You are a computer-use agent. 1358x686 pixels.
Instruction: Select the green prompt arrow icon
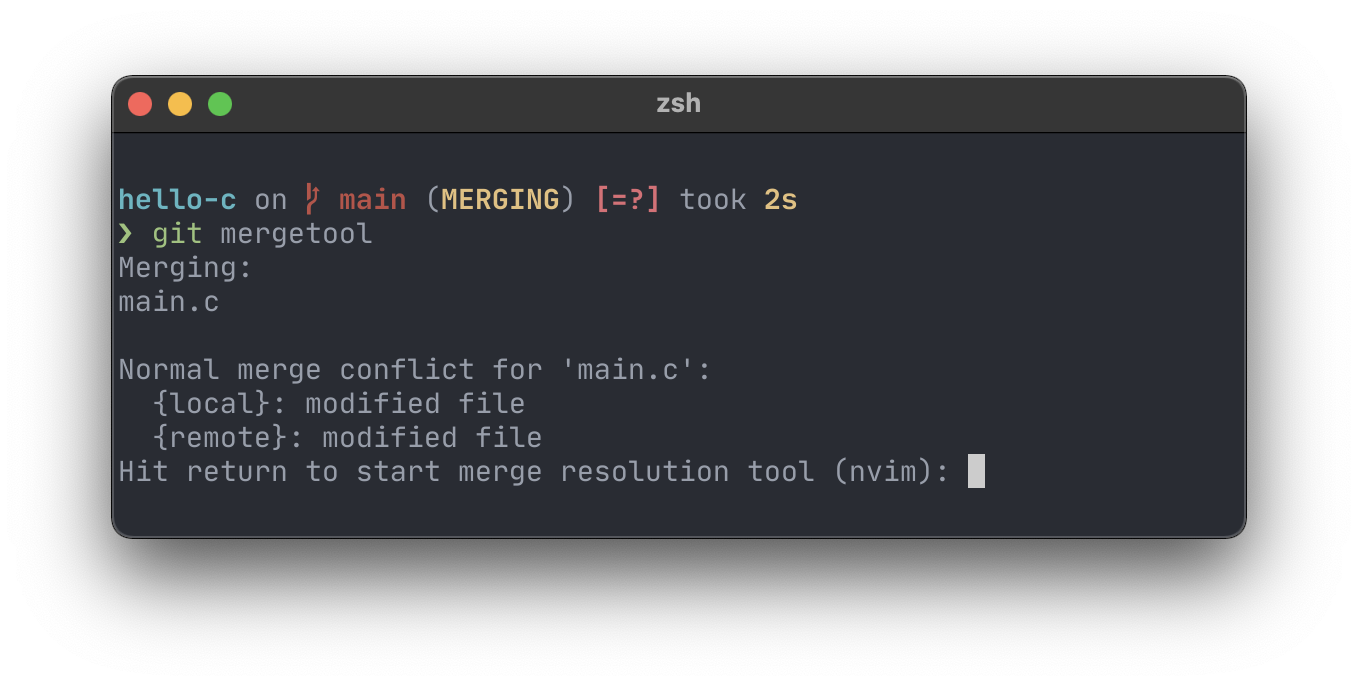(x=126, y=233)
